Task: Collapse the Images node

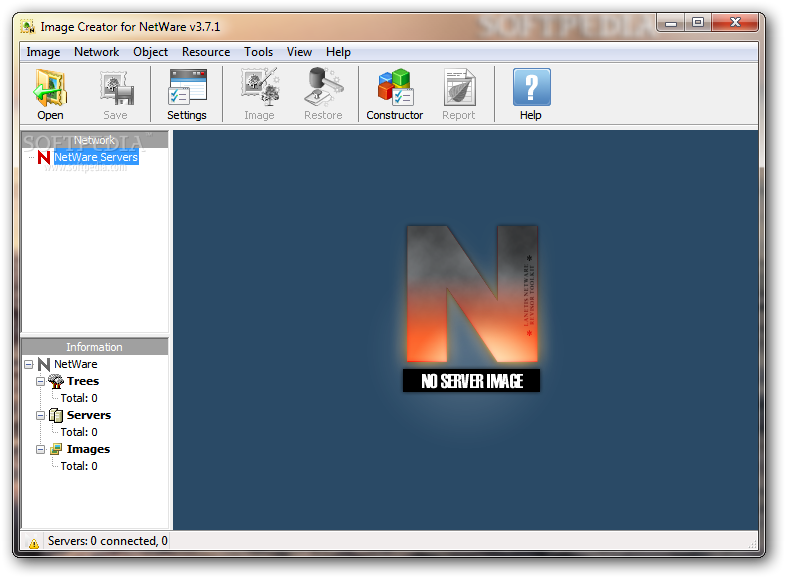Action: [x=41, y=450]
